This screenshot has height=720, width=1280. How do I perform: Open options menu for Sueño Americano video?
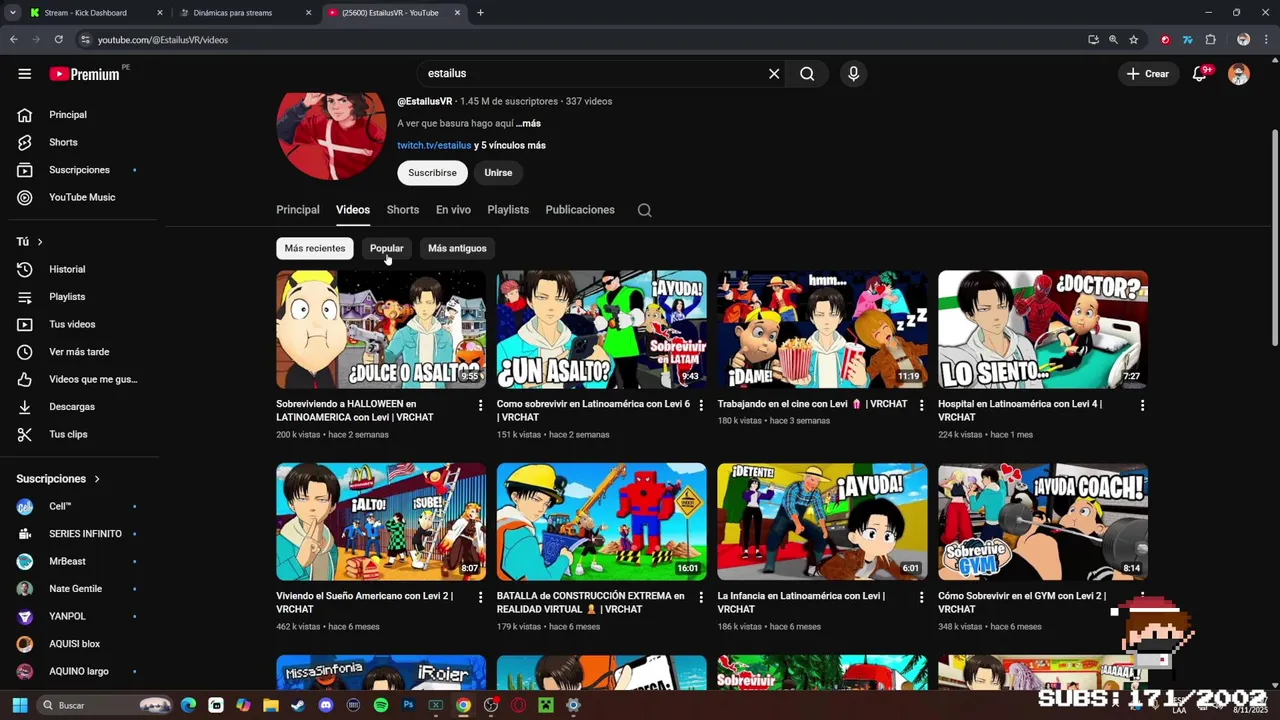[x=480, y=597]
